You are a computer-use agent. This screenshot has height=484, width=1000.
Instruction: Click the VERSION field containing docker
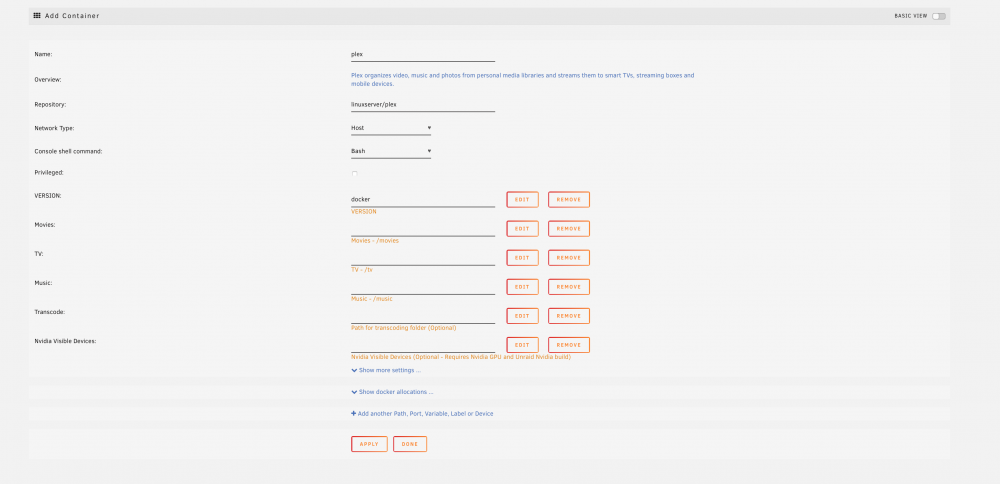point(423,200)
